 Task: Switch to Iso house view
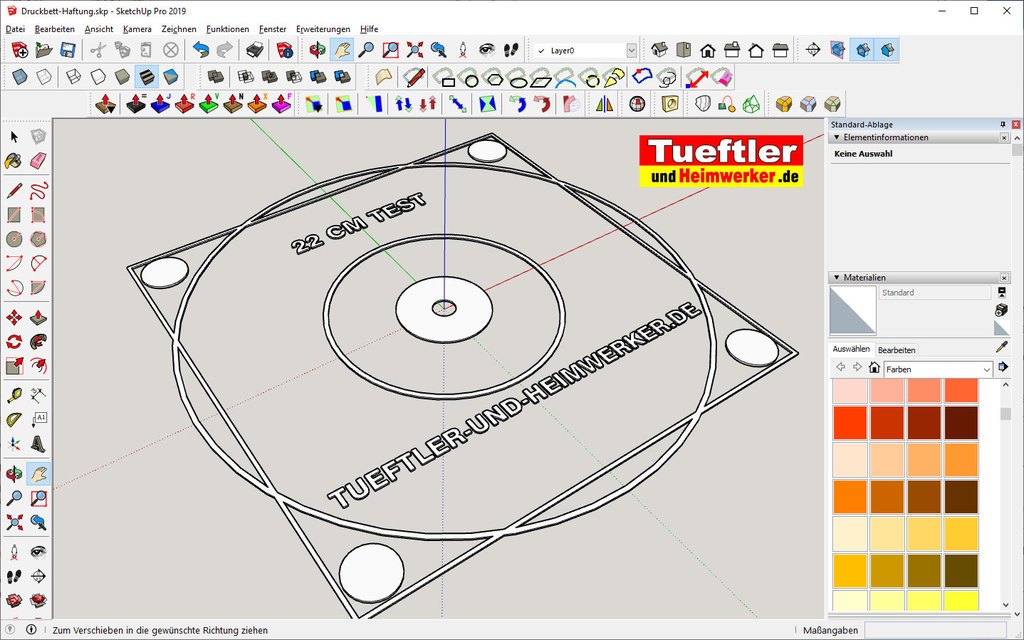tap(660, 50)
